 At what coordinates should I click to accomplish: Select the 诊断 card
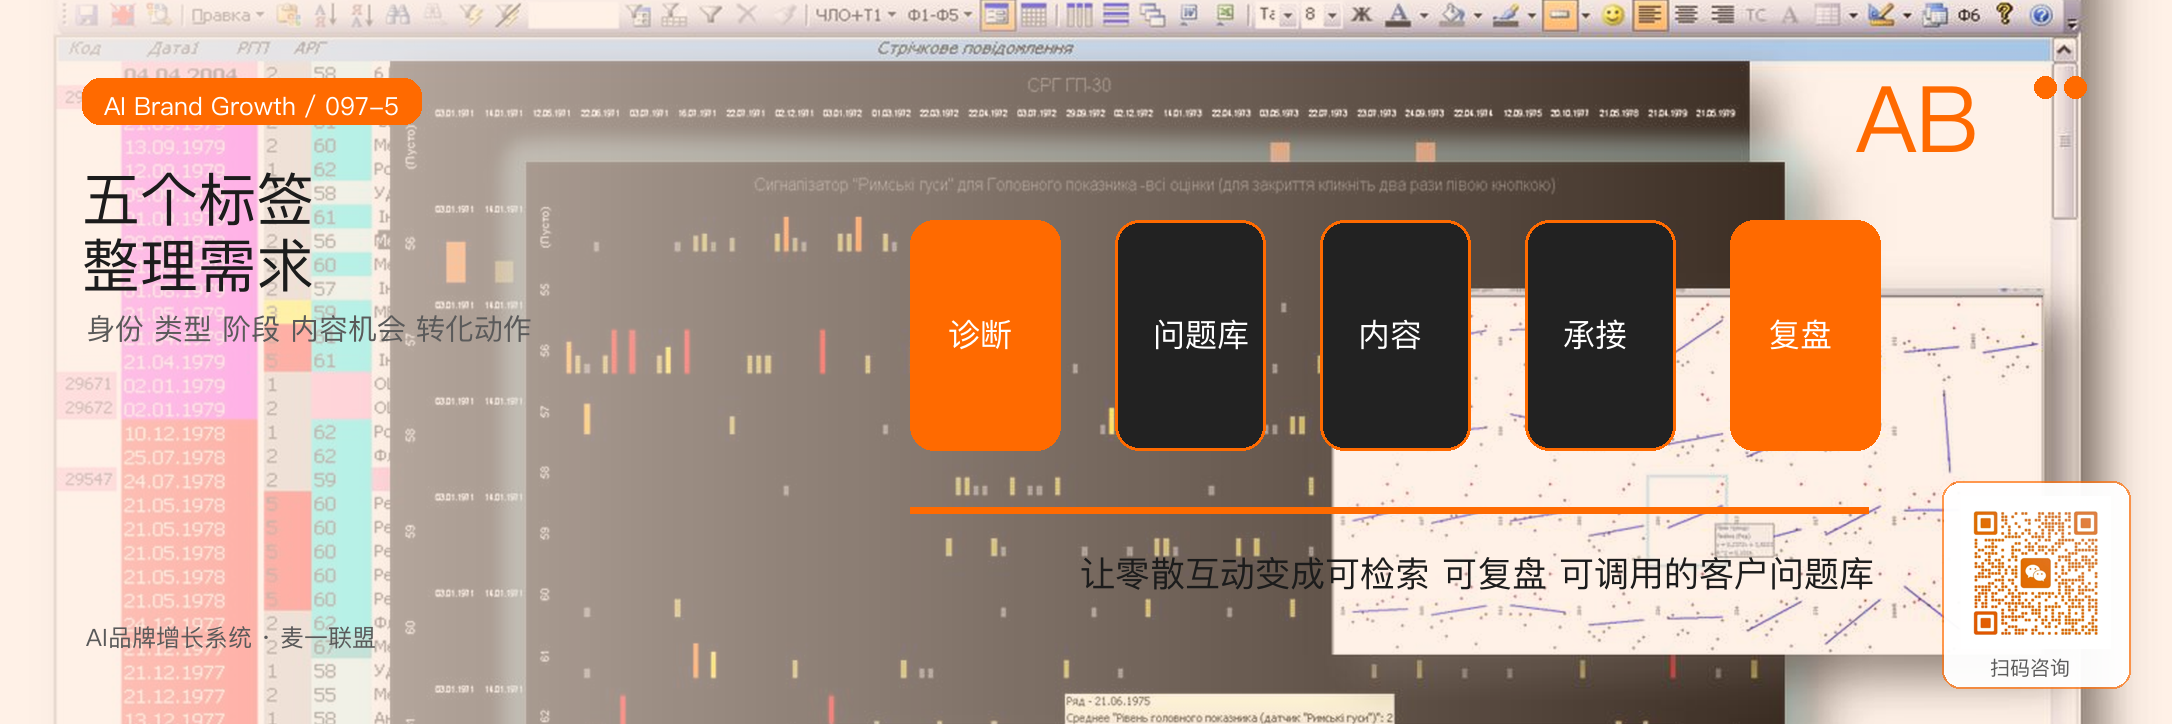point(985,335)
